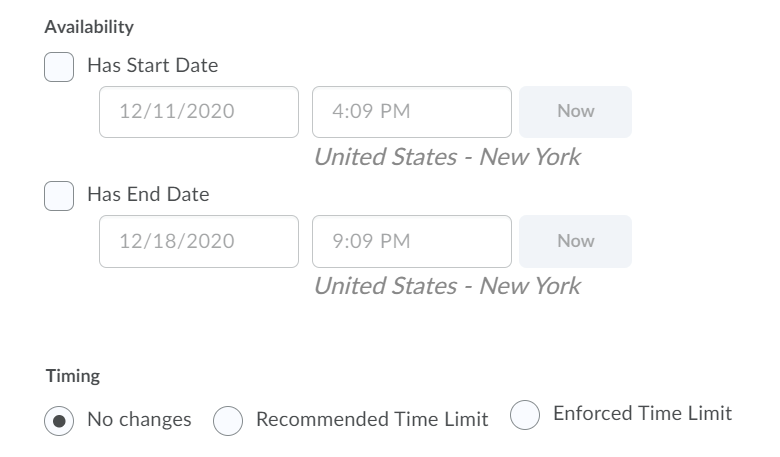Choose Recommended Time Limit radio button

pos(228,421)
